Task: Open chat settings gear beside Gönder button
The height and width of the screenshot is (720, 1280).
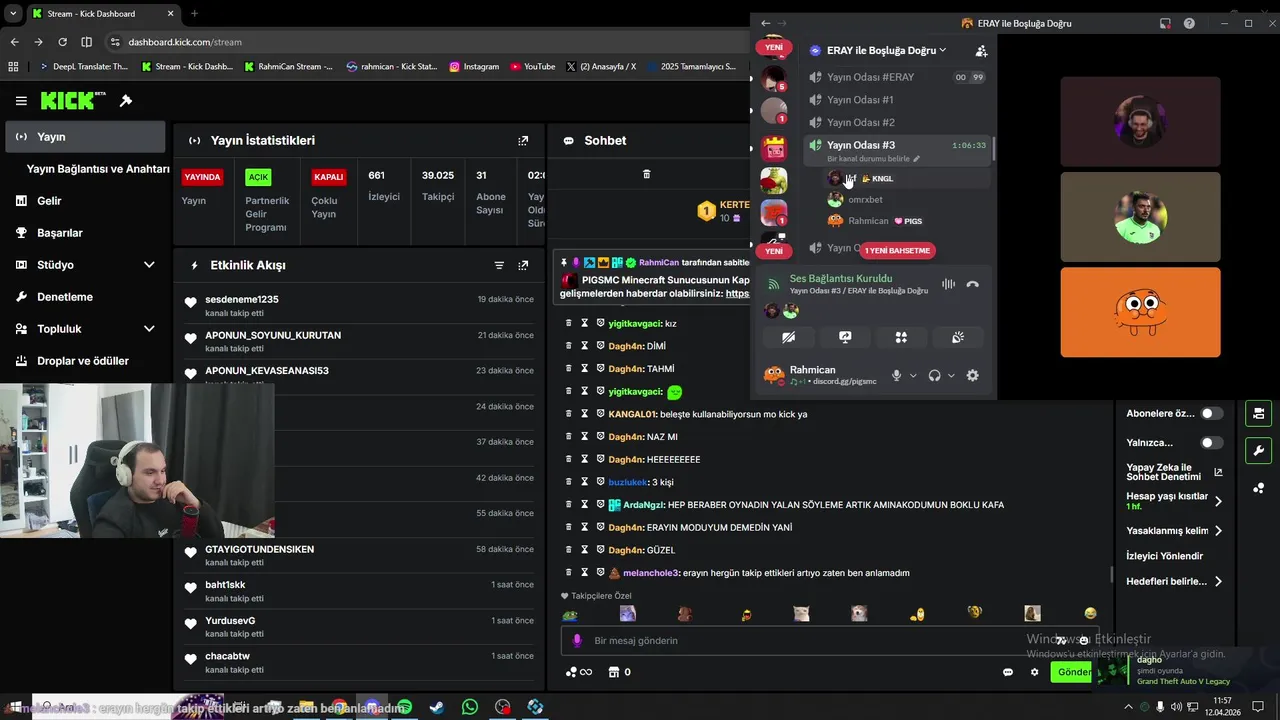Action: pyautogui.click(x=1035, y=672)
